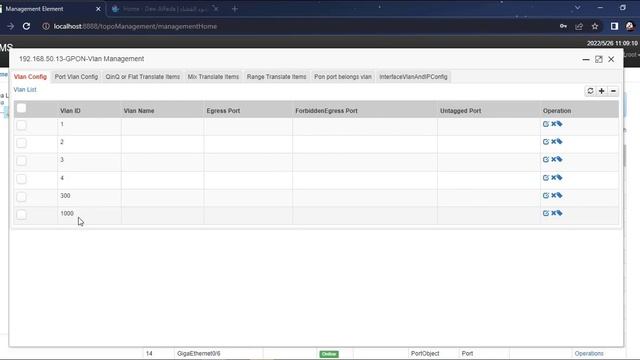Open the browser tab search dropdown
The height and width of the screenshot is (360, 640).
point(578,8)
